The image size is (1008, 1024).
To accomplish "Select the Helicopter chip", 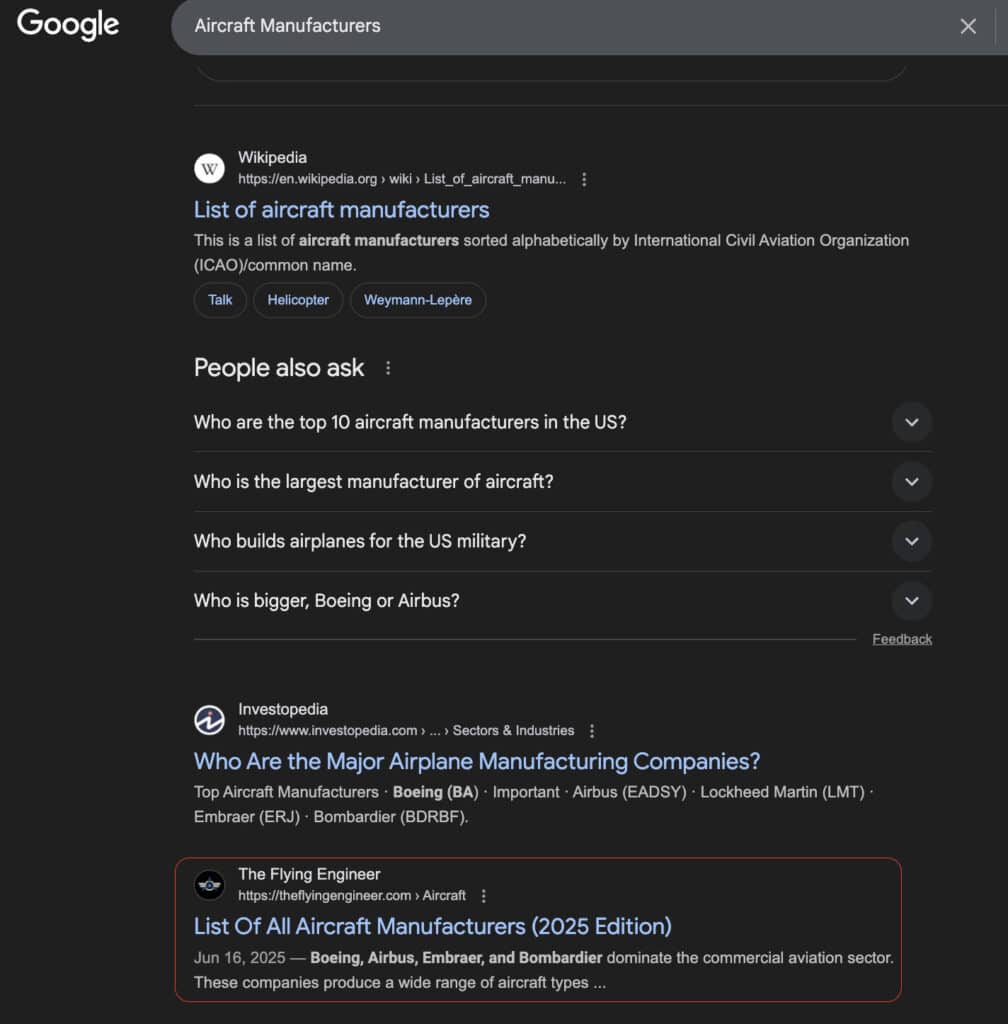I will [298, 300].
